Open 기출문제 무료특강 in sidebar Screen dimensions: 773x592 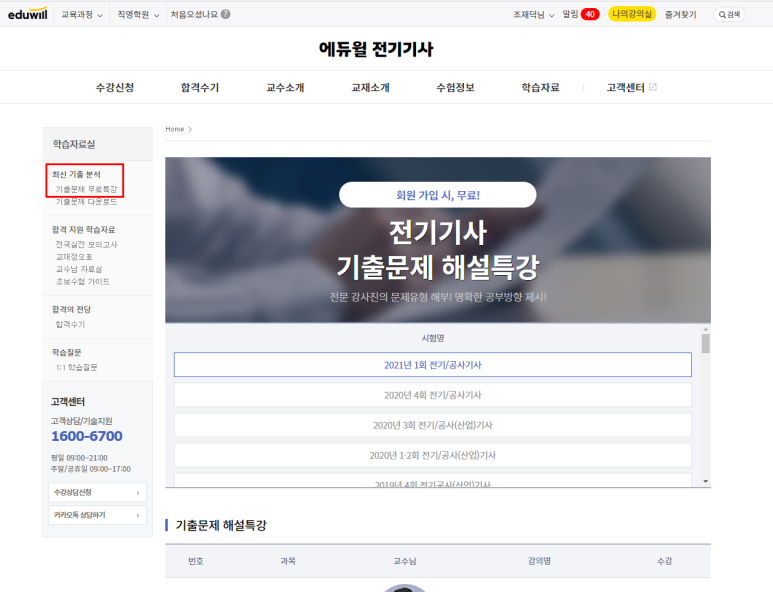(x=86, y=189)
